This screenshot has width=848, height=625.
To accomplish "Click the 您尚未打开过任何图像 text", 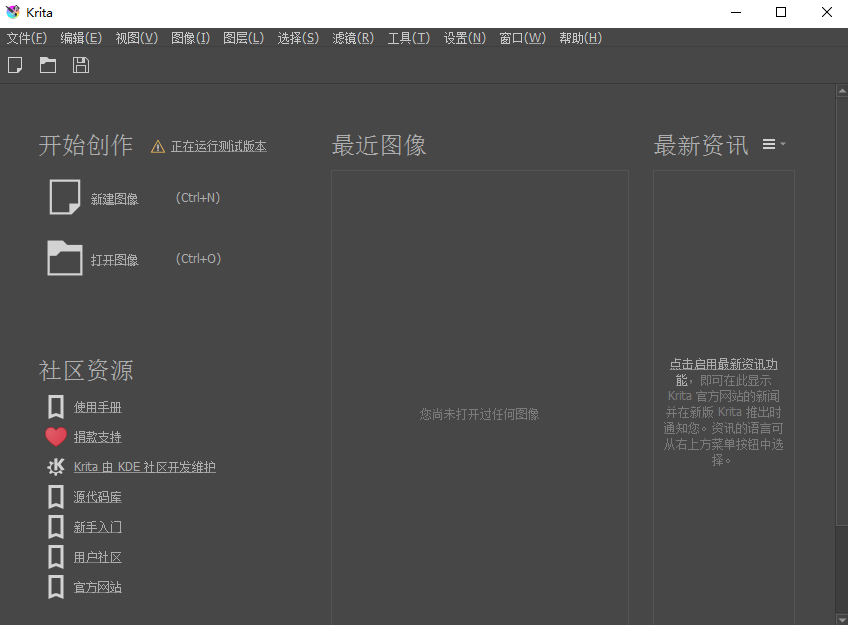I will coord(479,414).
